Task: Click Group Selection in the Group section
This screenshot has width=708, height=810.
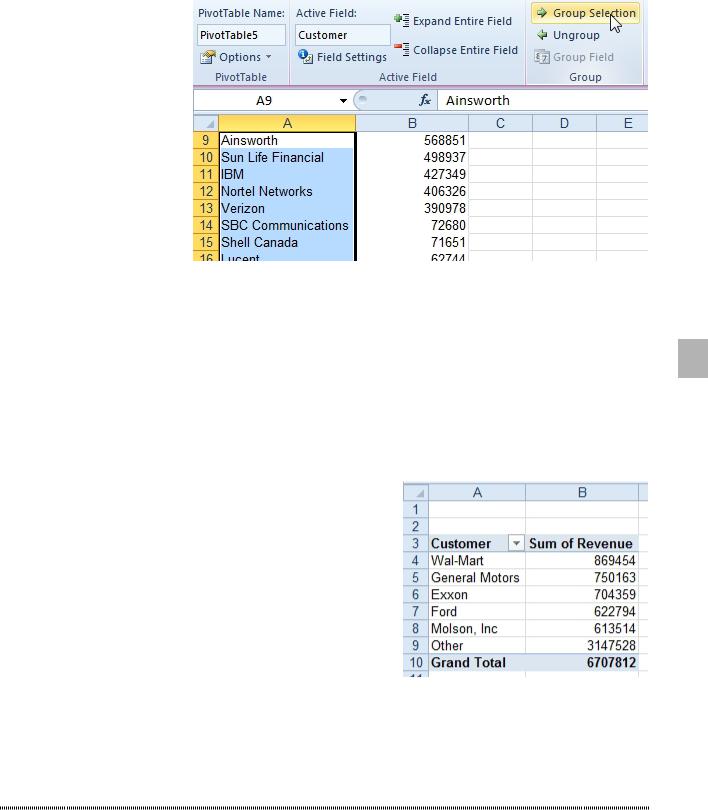Action: coord(586,13)
